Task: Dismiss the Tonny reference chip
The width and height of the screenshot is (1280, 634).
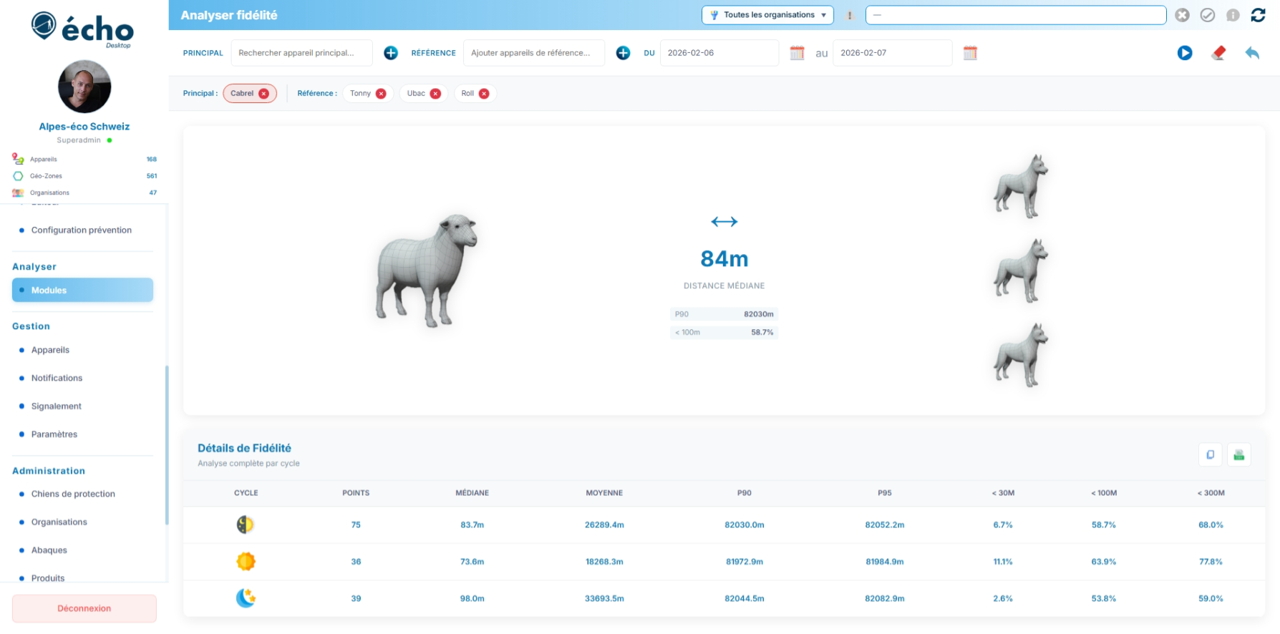Action: click(x=380, y=93)
